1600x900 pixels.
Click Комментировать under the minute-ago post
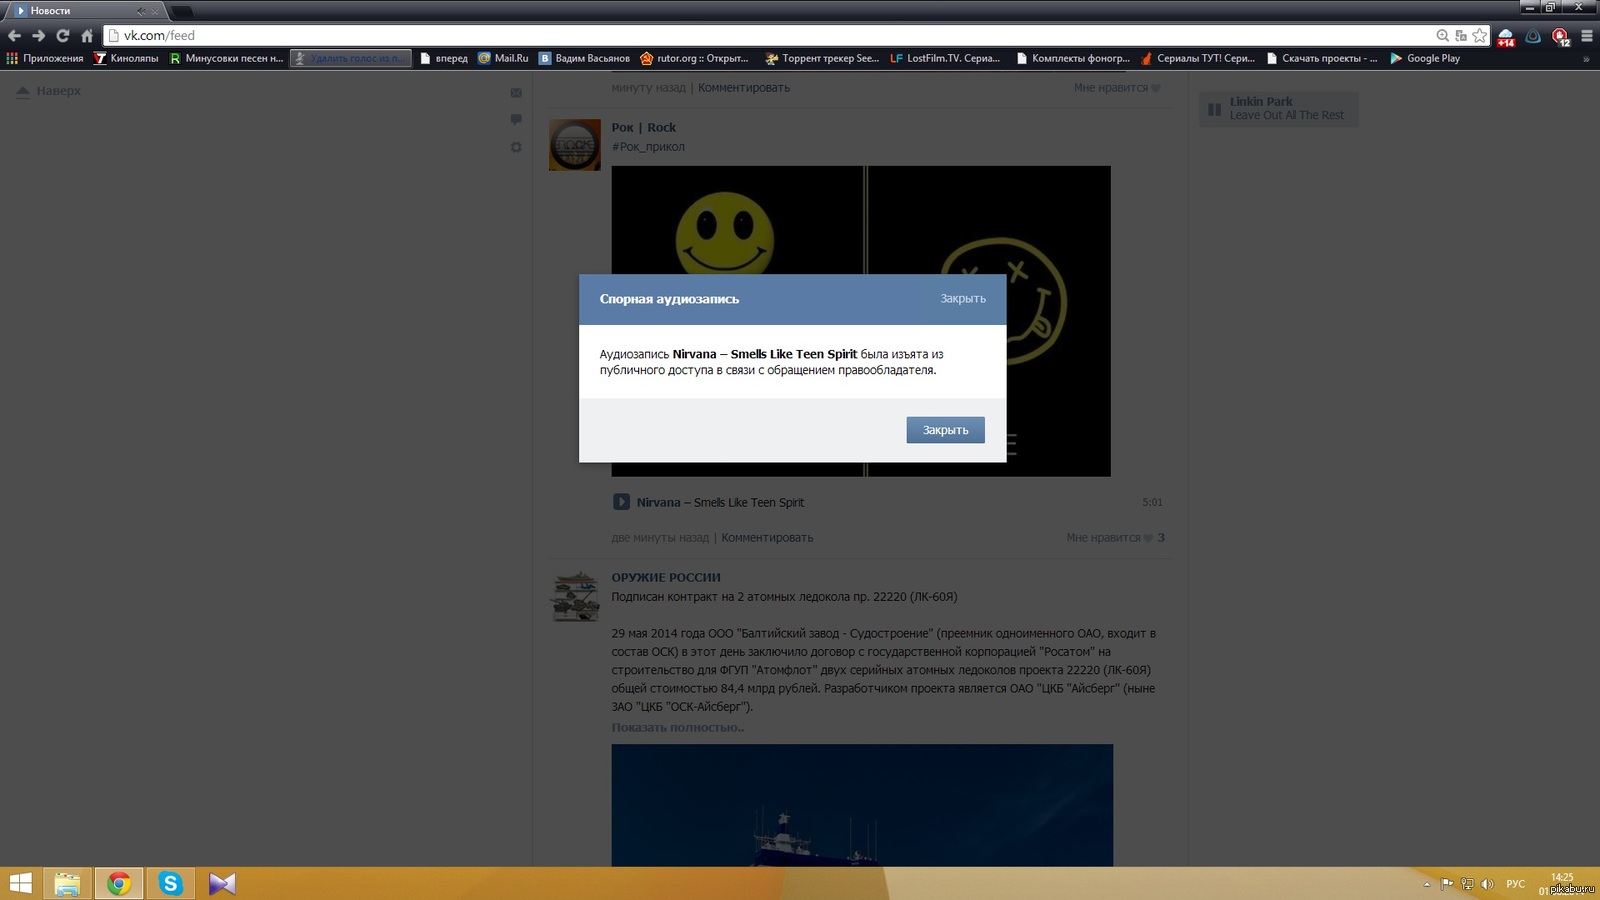(x=744, y=88)
